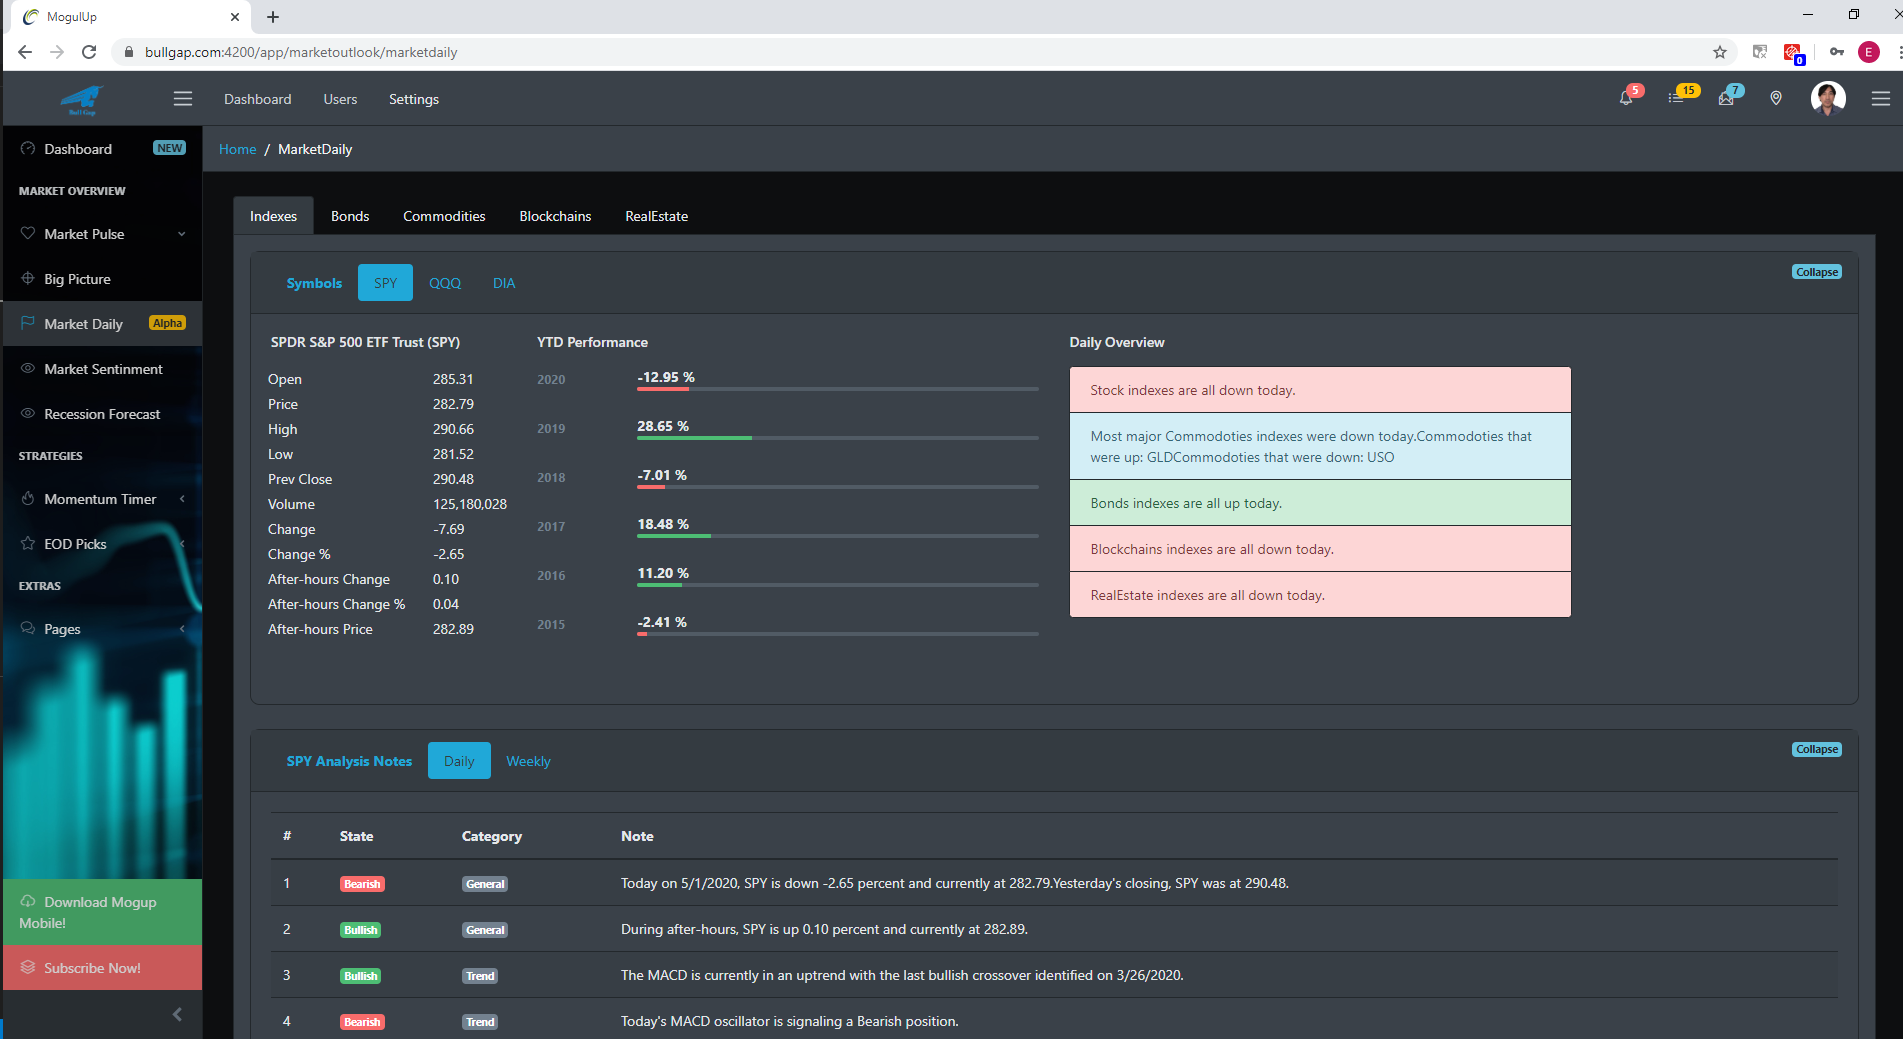
Task: Switch to Weekly analysis notes
Action: tap(528, 761)
